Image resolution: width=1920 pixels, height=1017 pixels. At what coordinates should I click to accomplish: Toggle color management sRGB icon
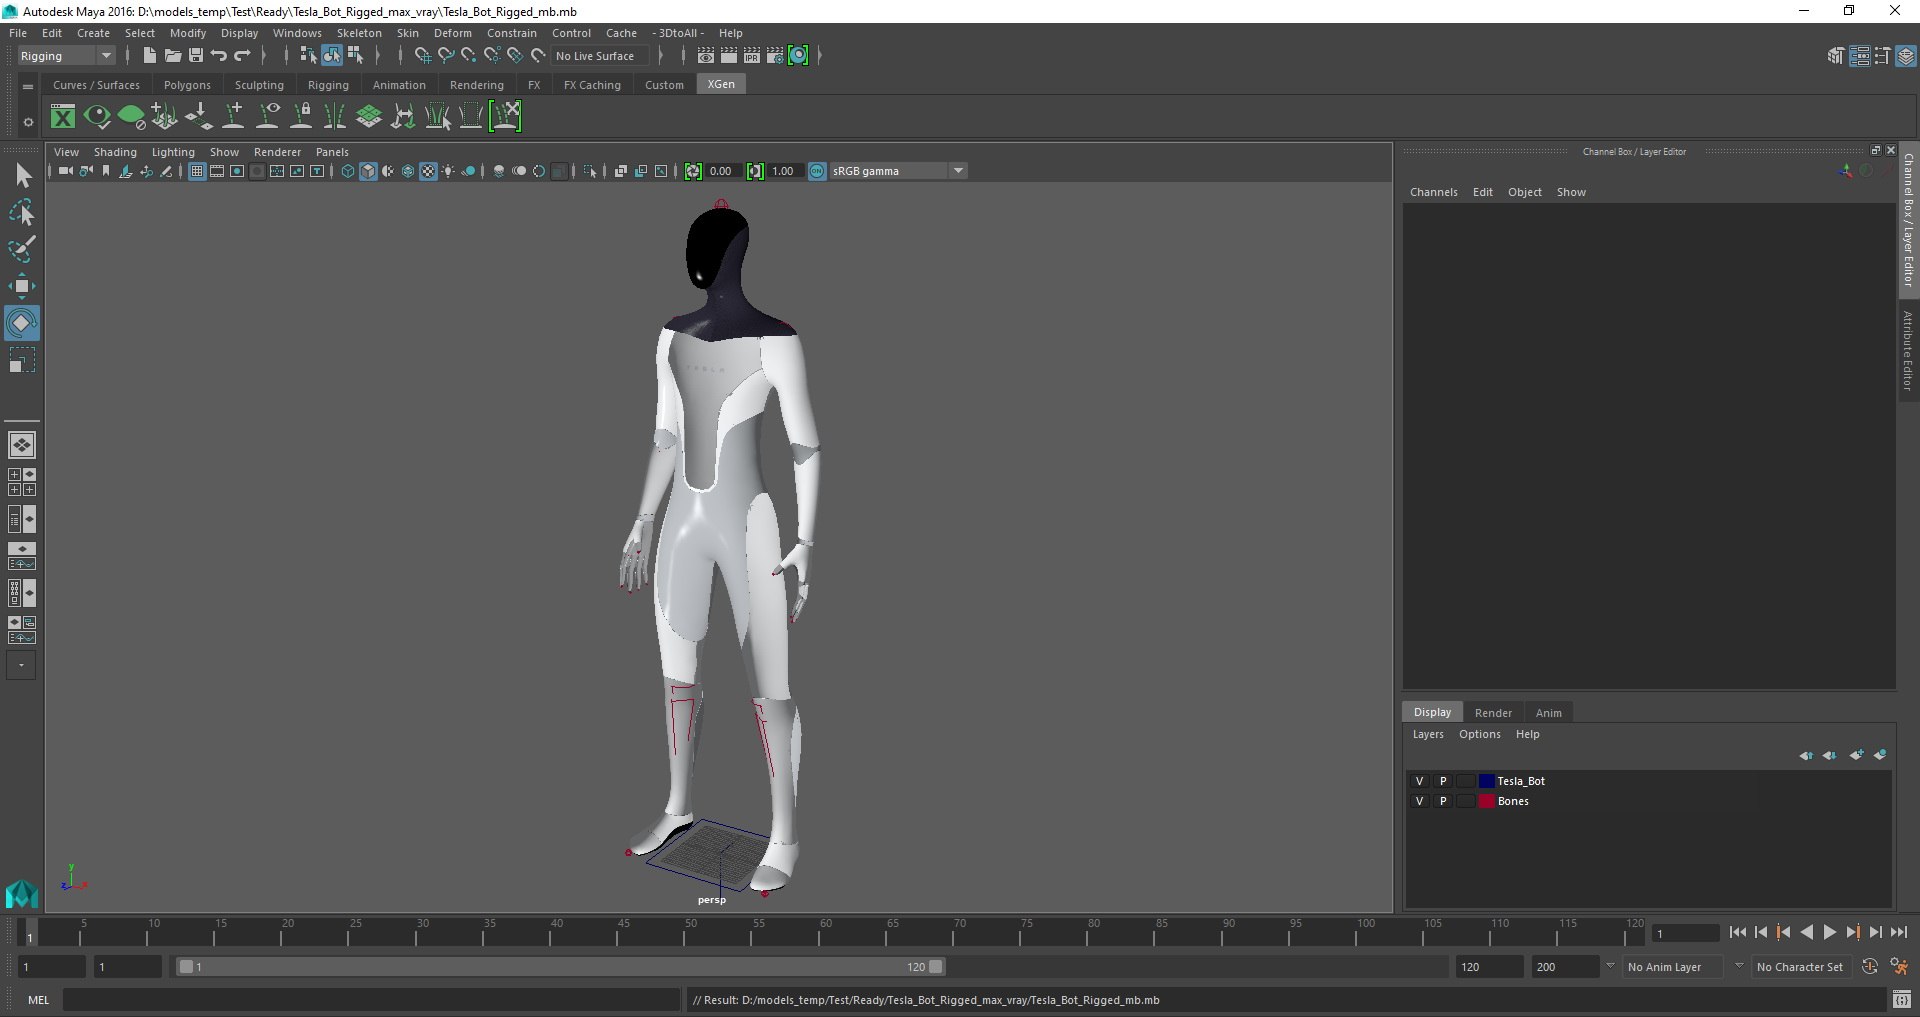(817, 171)
